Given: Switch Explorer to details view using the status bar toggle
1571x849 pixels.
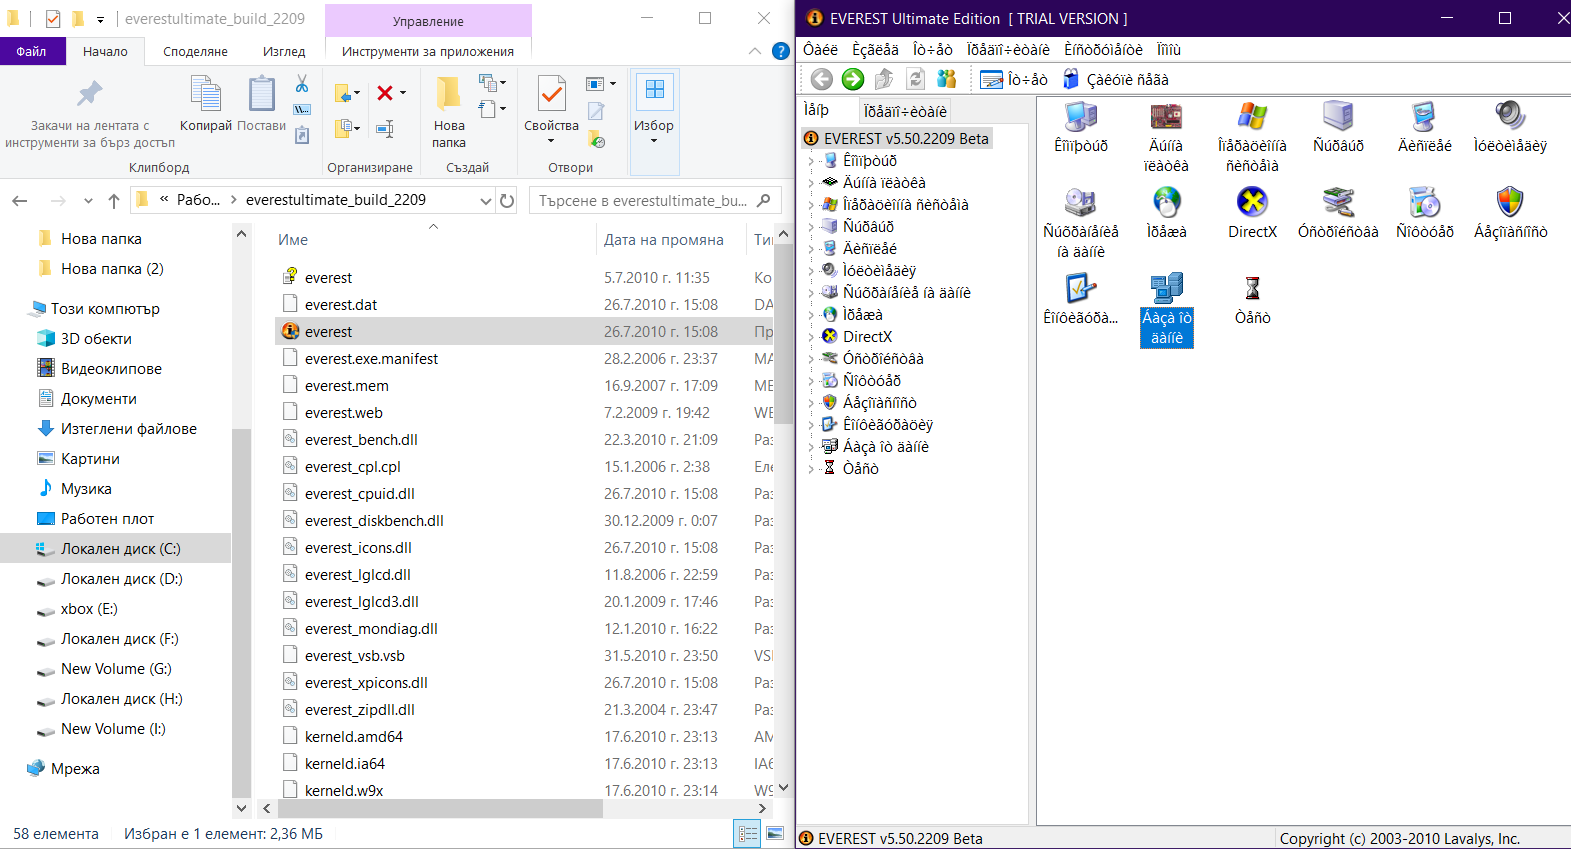Looking at the screenshot, I should (x=748, y=834).
